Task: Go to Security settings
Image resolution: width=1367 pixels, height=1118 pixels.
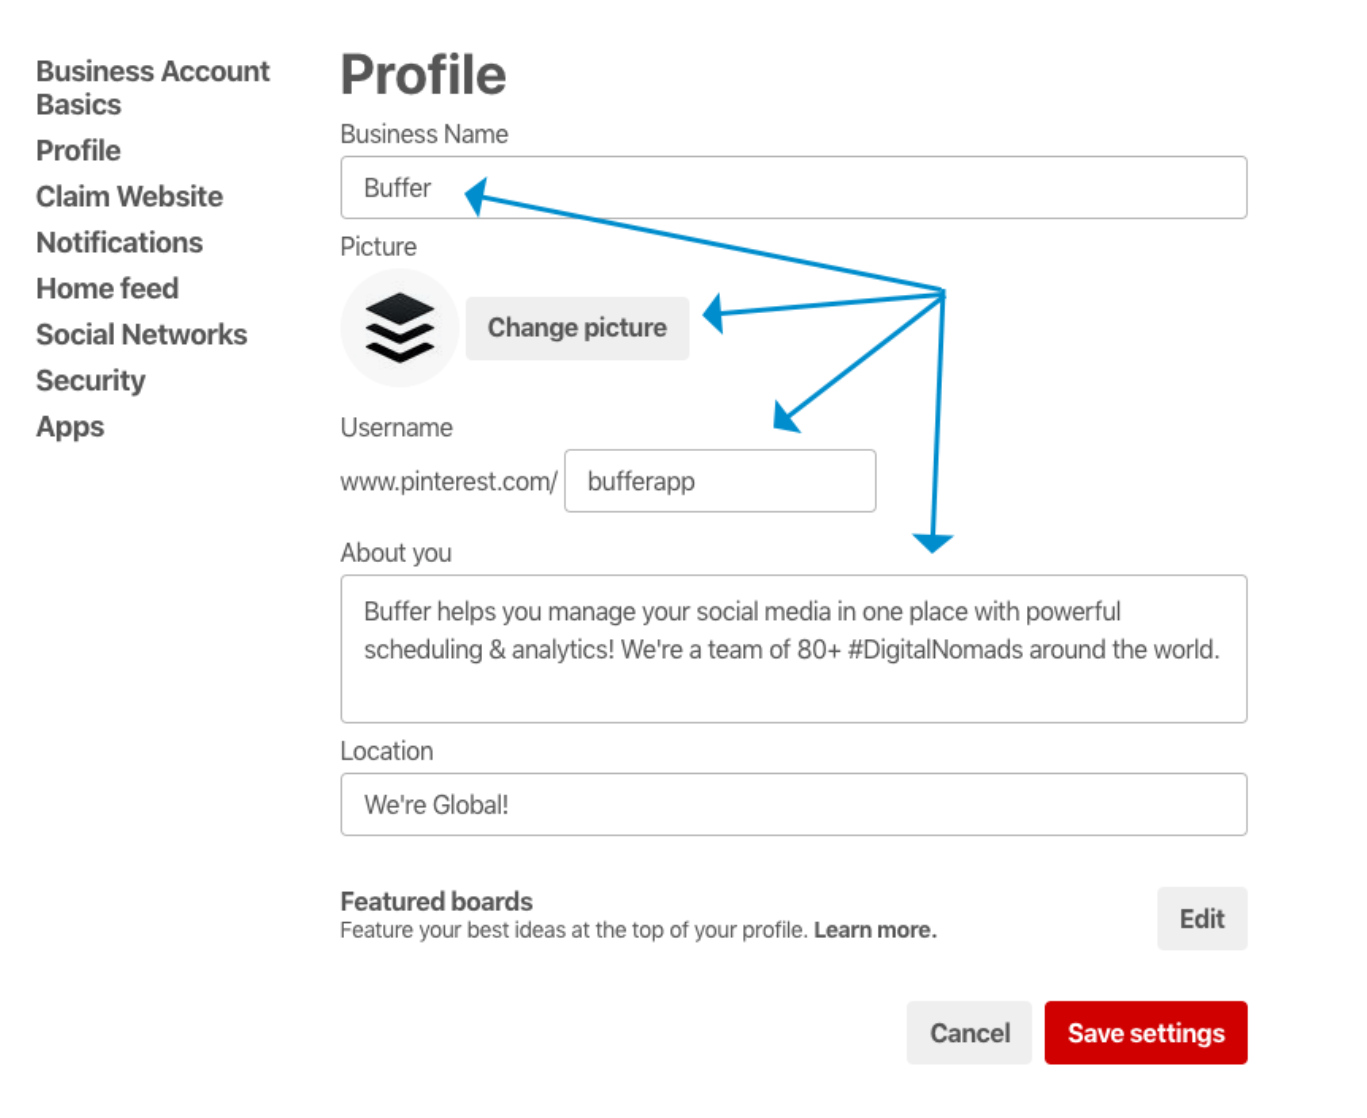Action: tap(90, 381)
